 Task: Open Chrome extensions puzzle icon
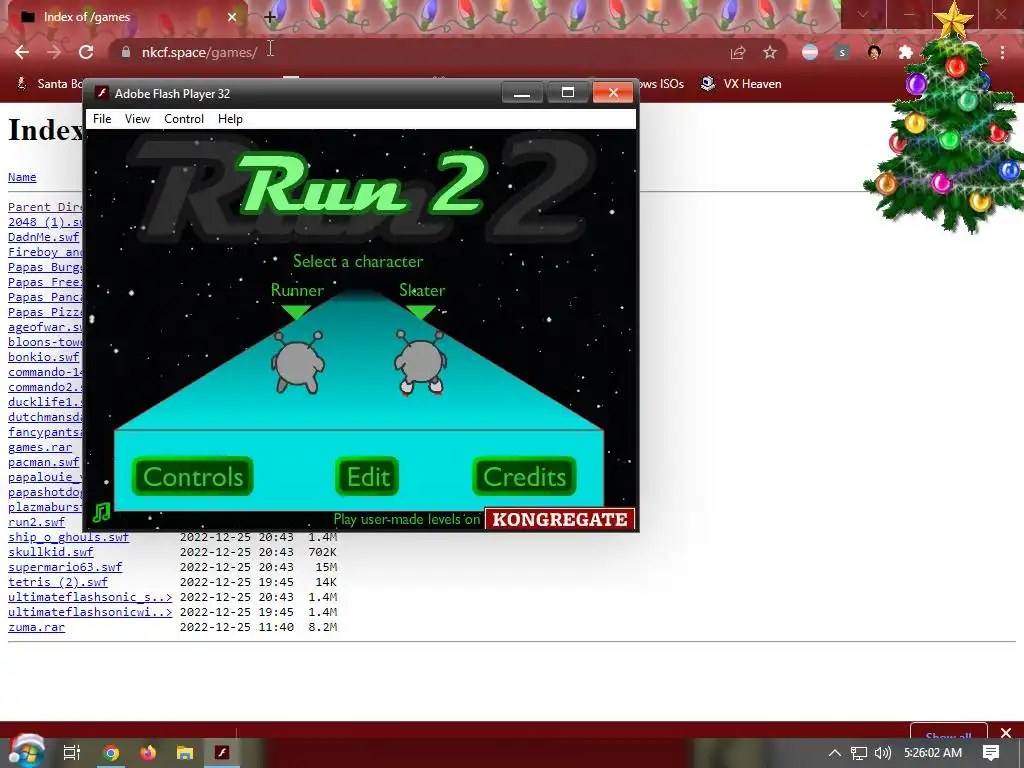905,52
